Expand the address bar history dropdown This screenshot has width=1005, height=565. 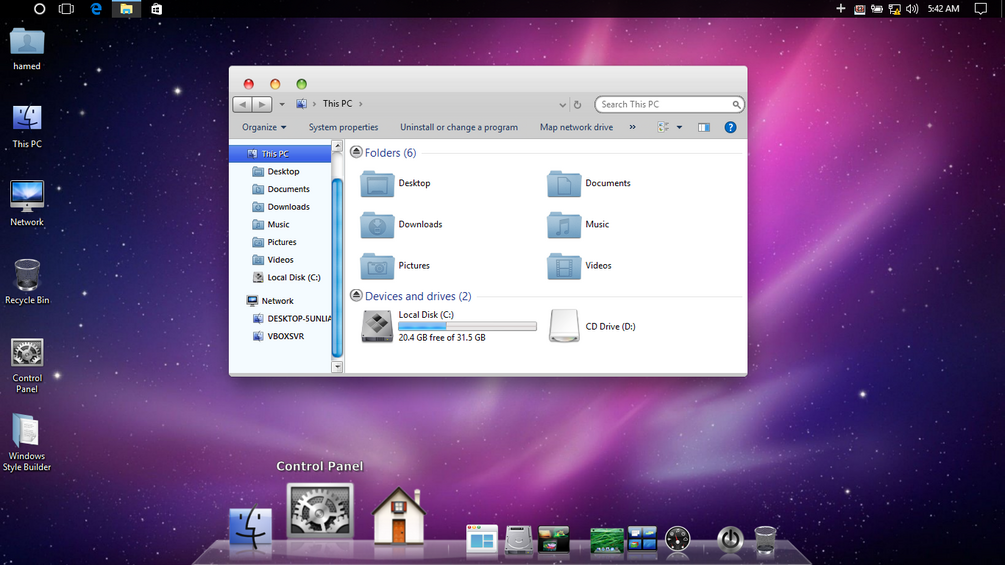coord(562,104)
